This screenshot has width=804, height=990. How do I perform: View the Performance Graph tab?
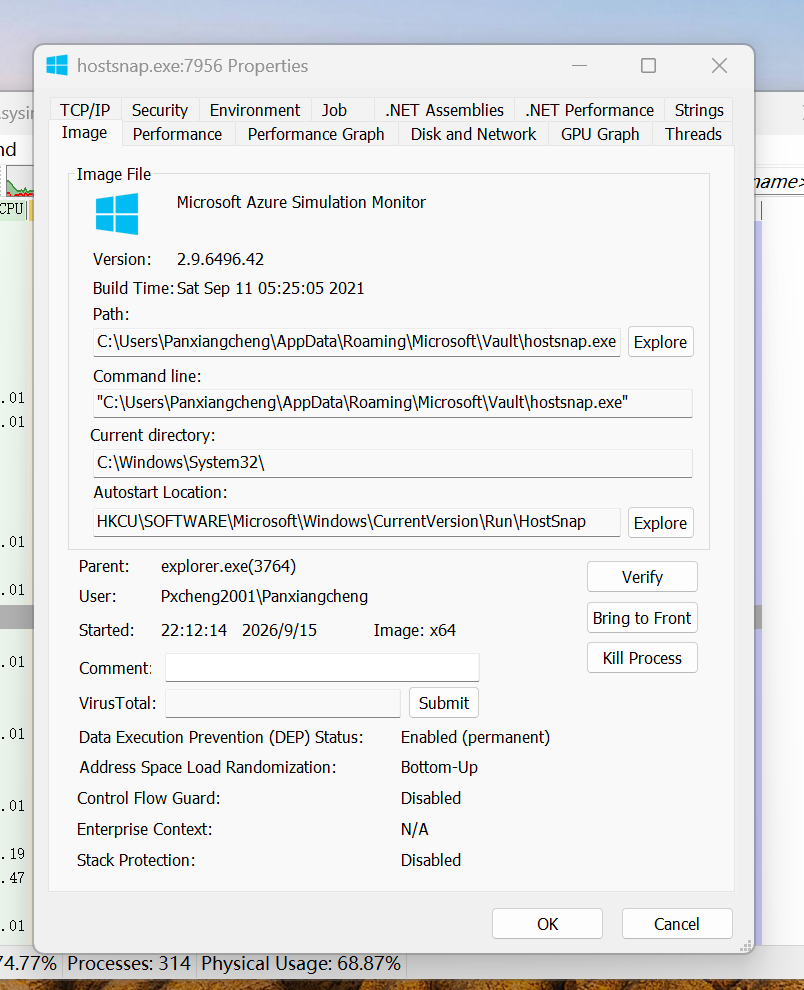pos(316,134)
